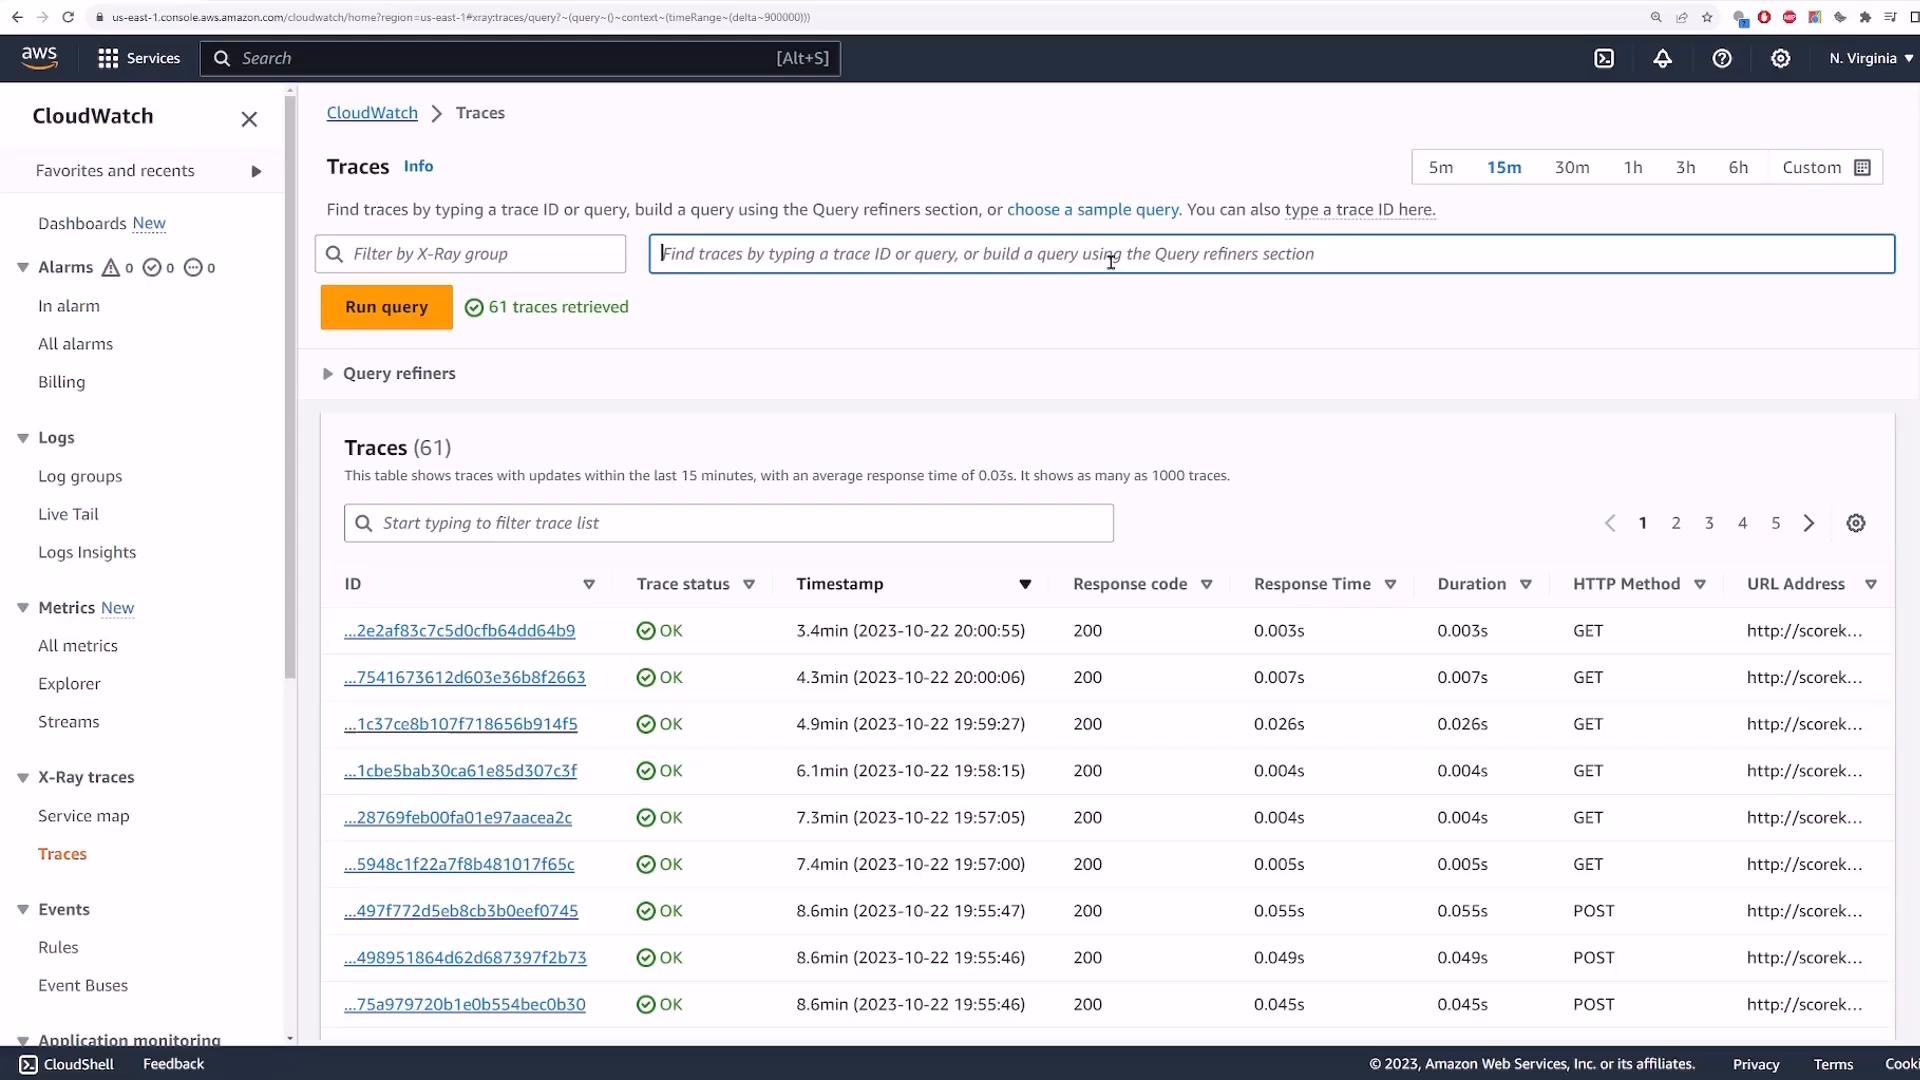The width and height of the screenshot is (1920, 1080).
Task: Open Feedback in footer
Action: (x=173, y=1064)
